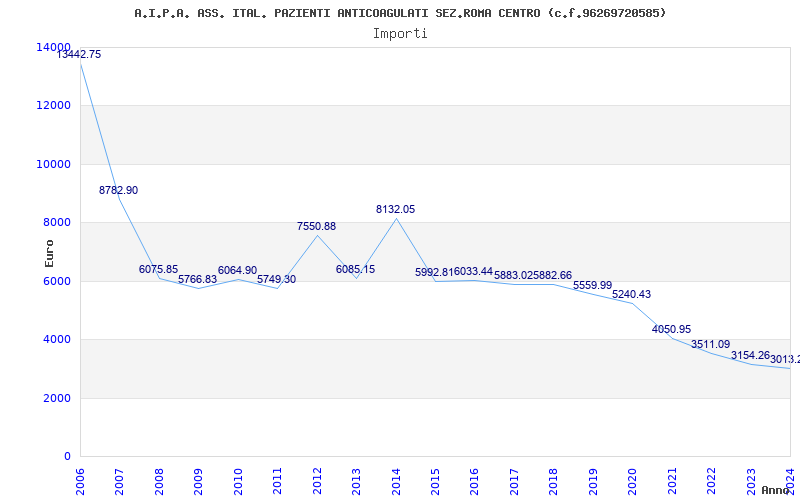Select the 3511.09 data label
This screenshot has width=800, height=500.
pyautogui.click(x=711, y=344)
